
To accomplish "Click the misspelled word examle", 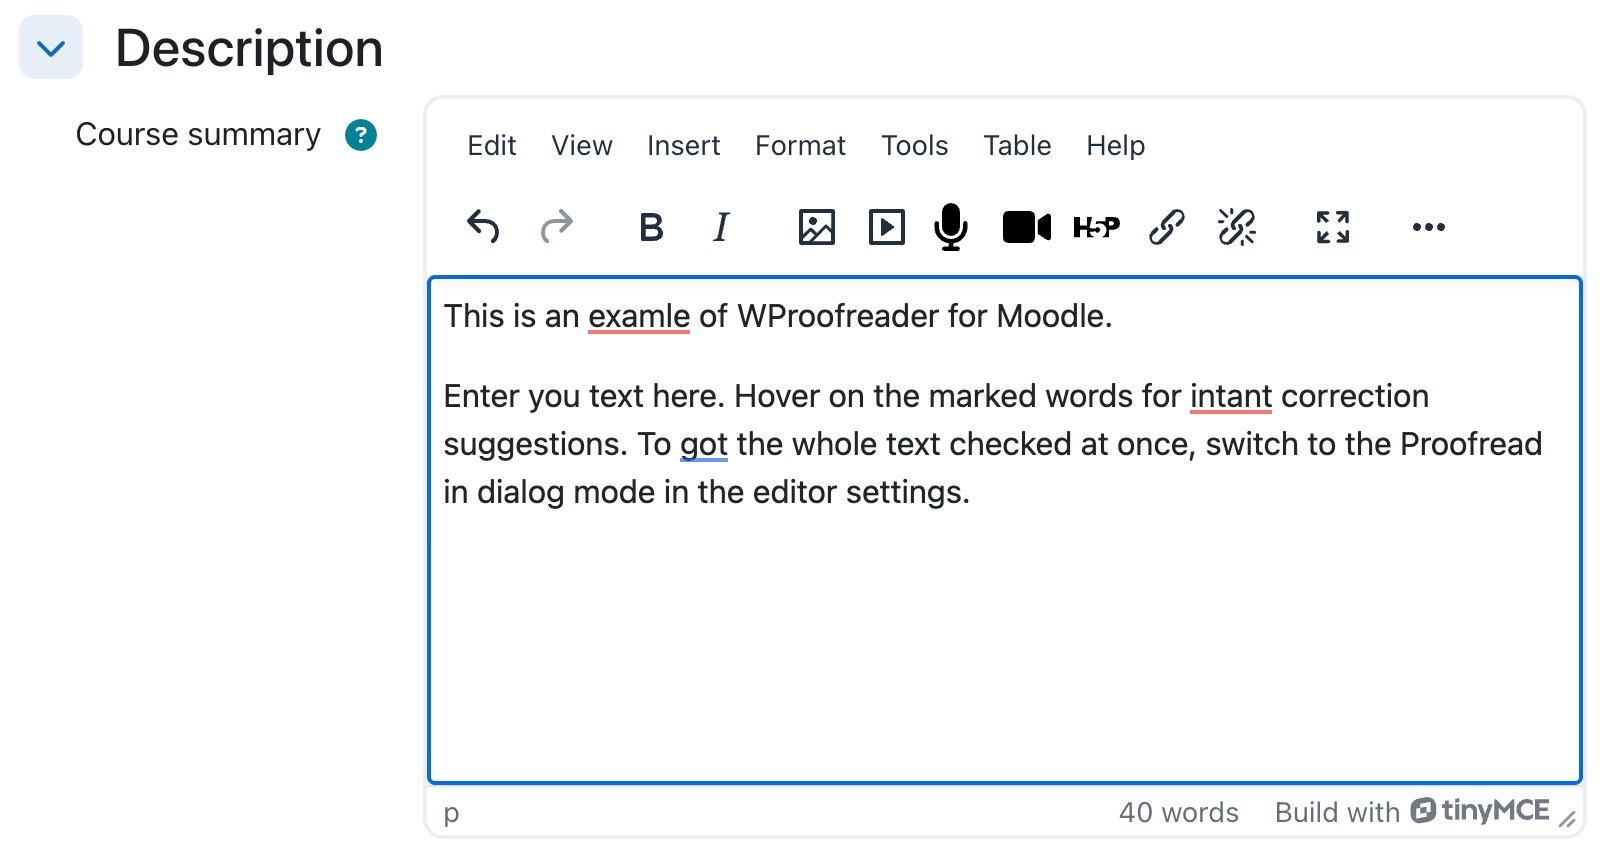I will pyautogui.click(x=639, y=316).
